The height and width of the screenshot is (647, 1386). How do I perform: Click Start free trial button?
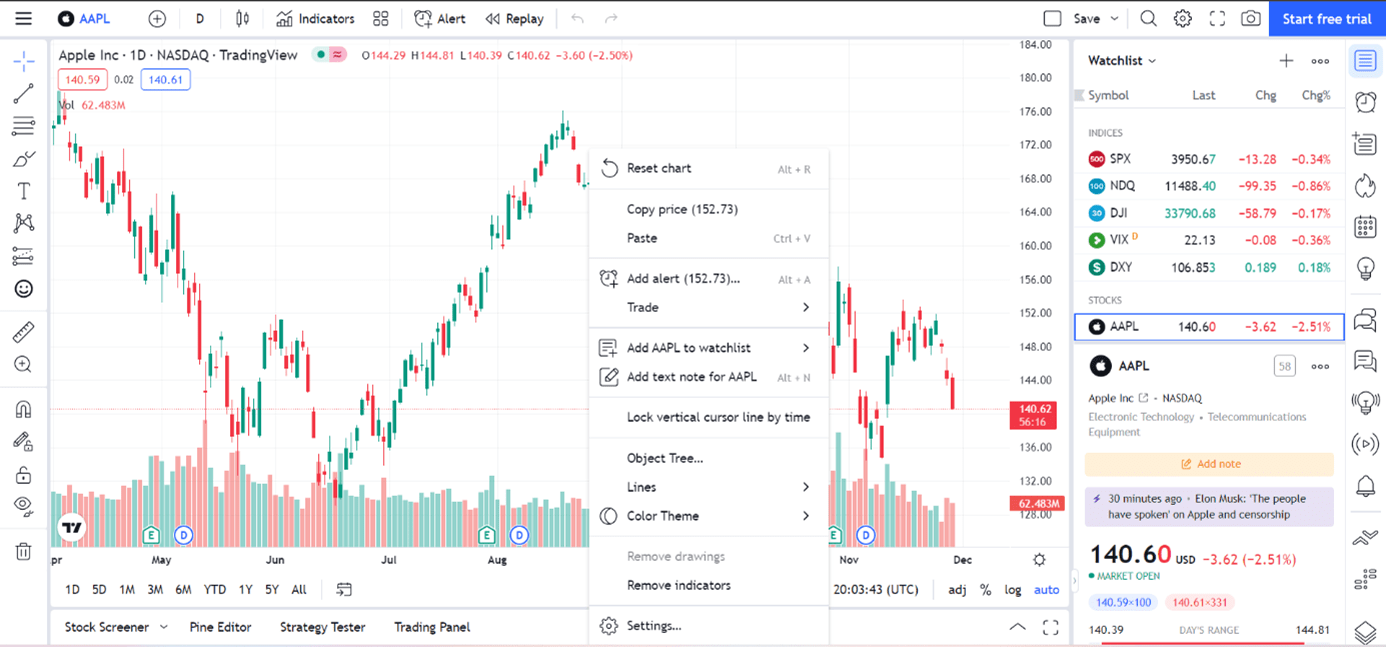pyautogui.click(x=1327, y=18)
